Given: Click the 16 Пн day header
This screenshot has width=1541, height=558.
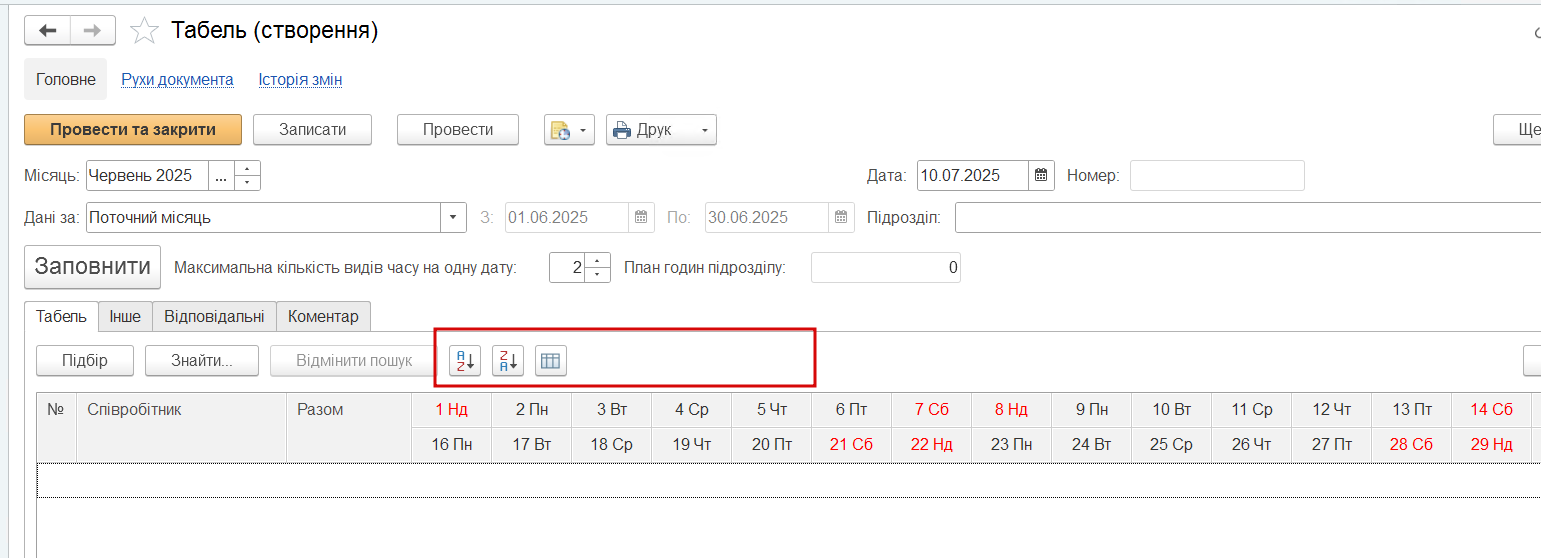Looking at the screenshot, I should tap(452, 445).
